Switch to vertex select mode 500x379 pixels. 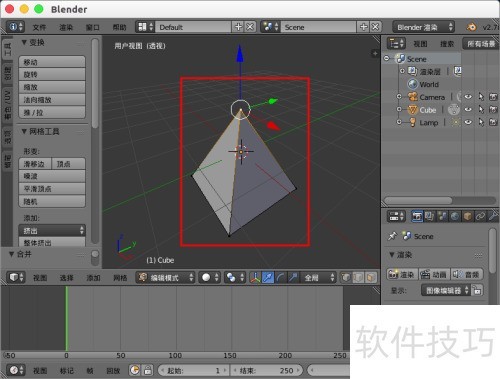[346, 277]
